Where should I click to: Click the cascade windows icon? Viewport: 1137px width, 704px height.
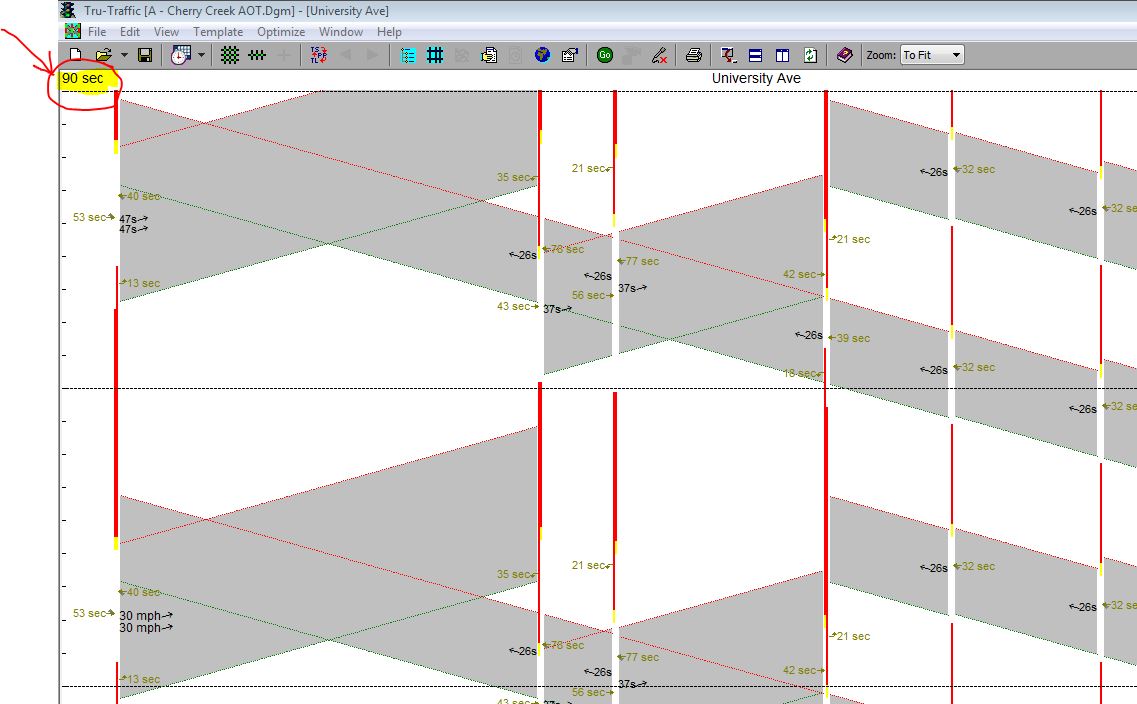[x=729, y=55]
